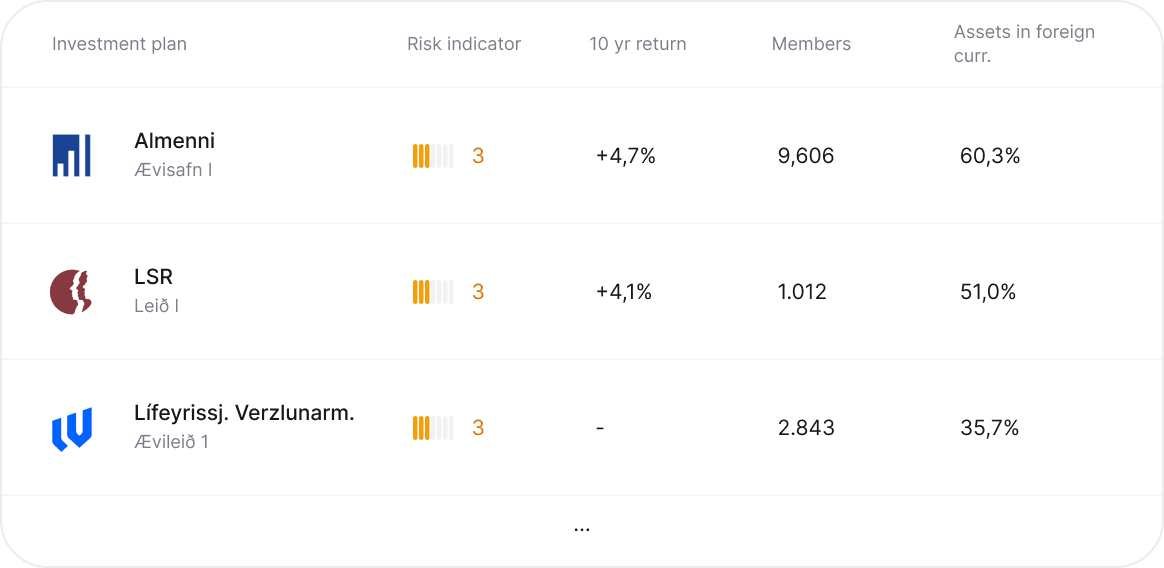Sort by Members column header
The image size is (1164, 568).
click(x=811, y=44)
